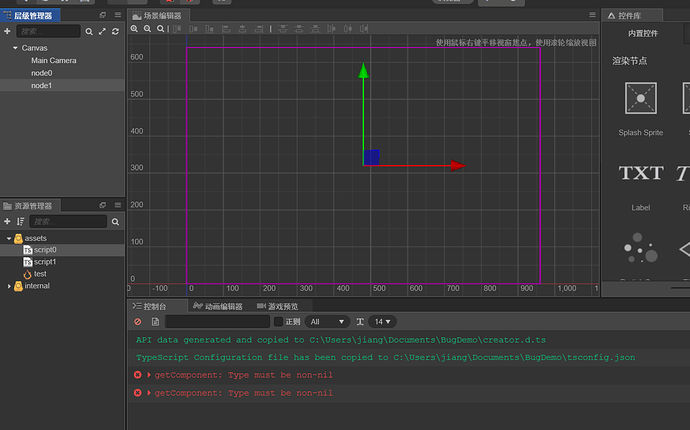Select the 内置控件 tab
This screenshot has height=430, width=690.
pos(643,33)
